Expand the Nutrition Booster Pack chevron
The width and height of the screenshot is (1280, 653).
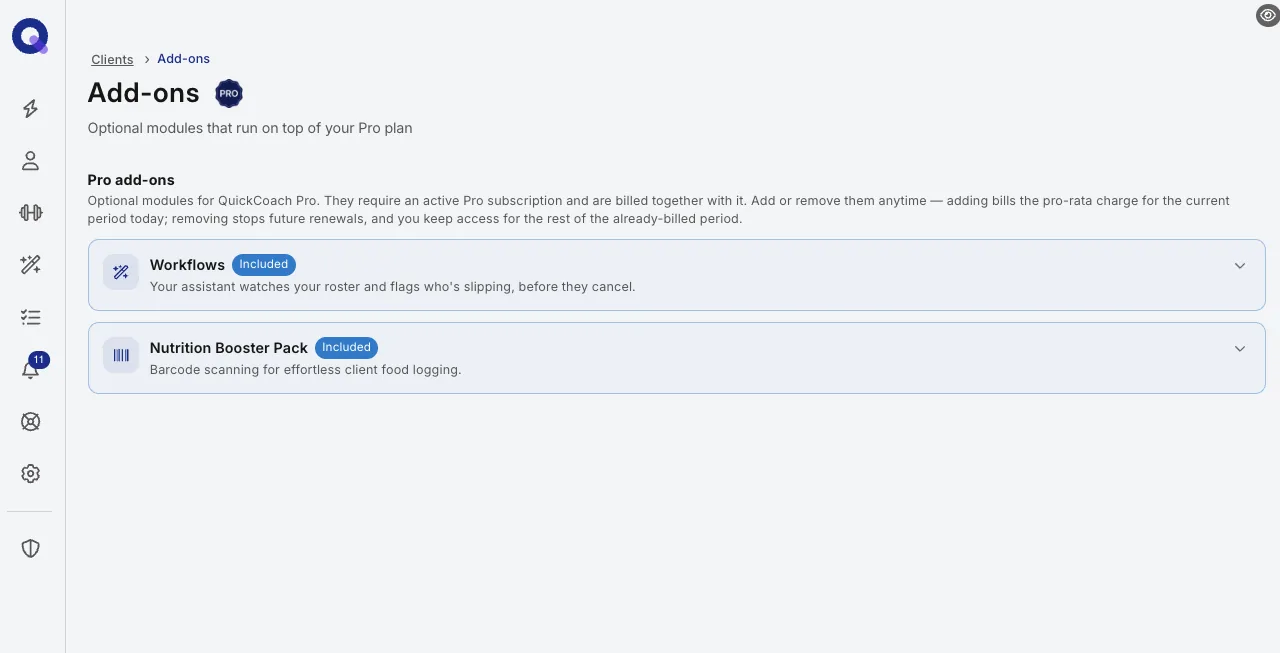coord(1240,349)
